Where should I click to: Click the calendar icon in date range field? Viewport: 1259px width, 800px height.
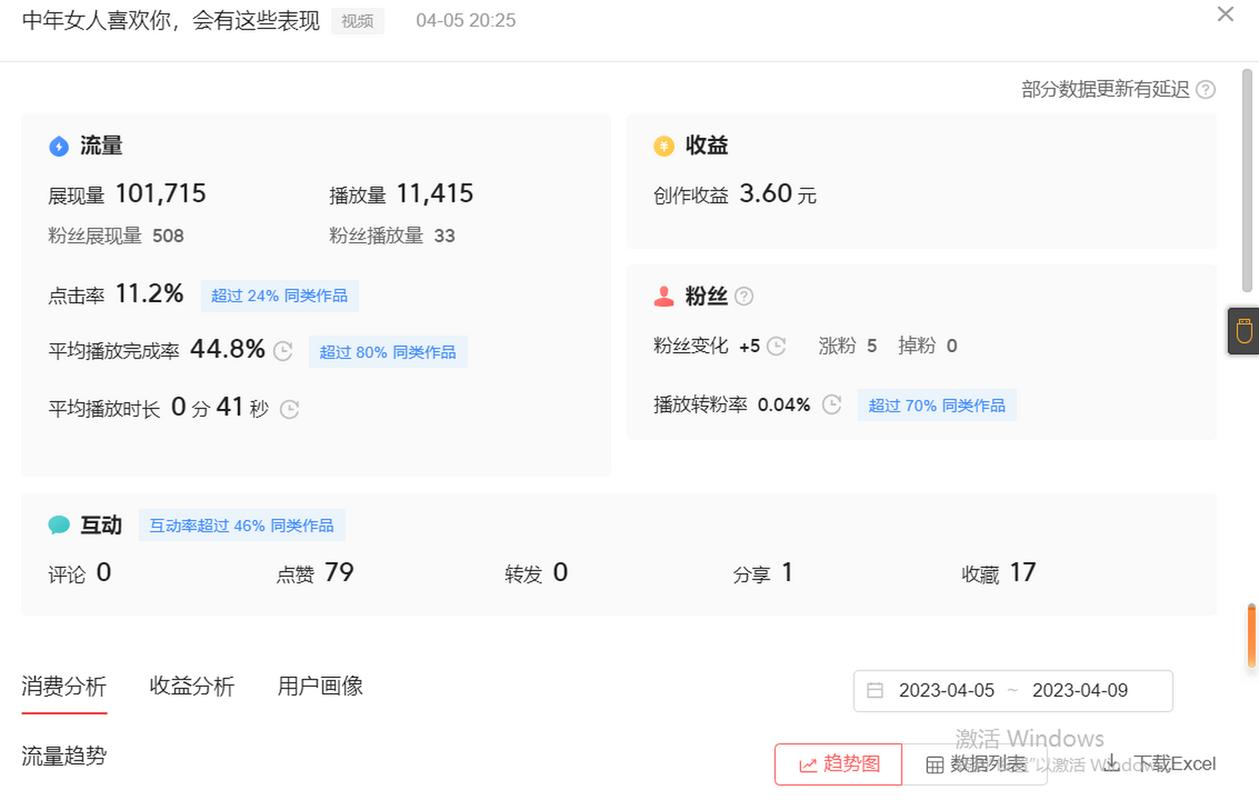pyautogui.click(x=875, y=690)
